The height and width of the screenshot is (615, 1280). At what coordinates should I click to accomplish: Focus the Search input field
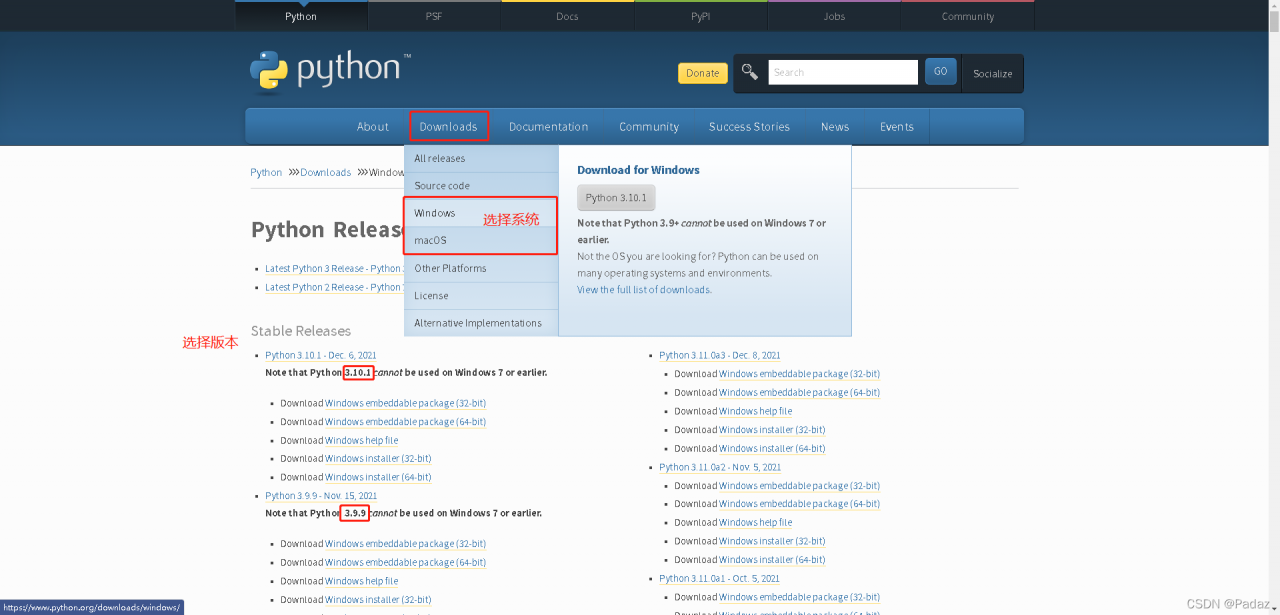pos(843,72)
